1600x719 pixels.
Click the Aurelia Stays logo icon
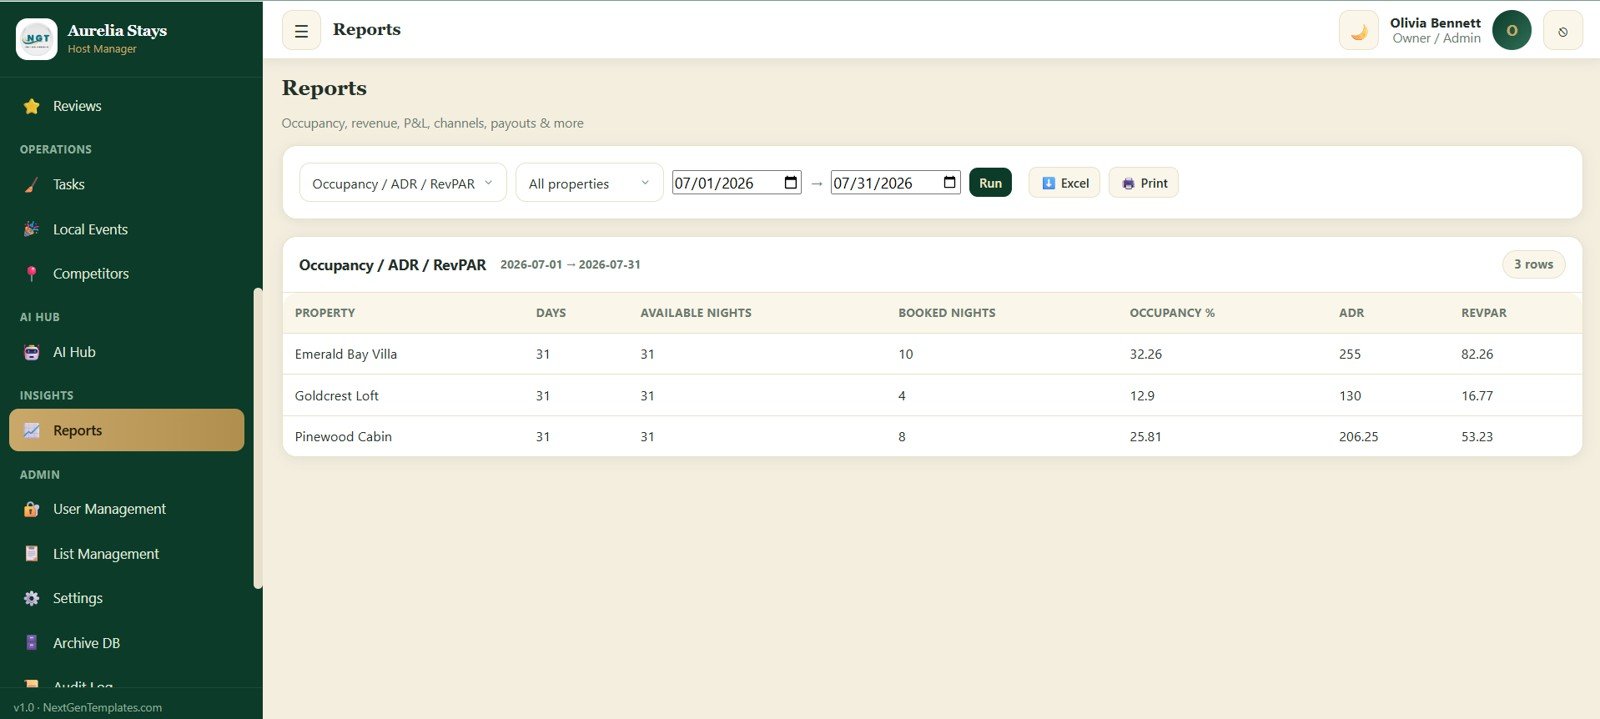[x=37, y=39]
